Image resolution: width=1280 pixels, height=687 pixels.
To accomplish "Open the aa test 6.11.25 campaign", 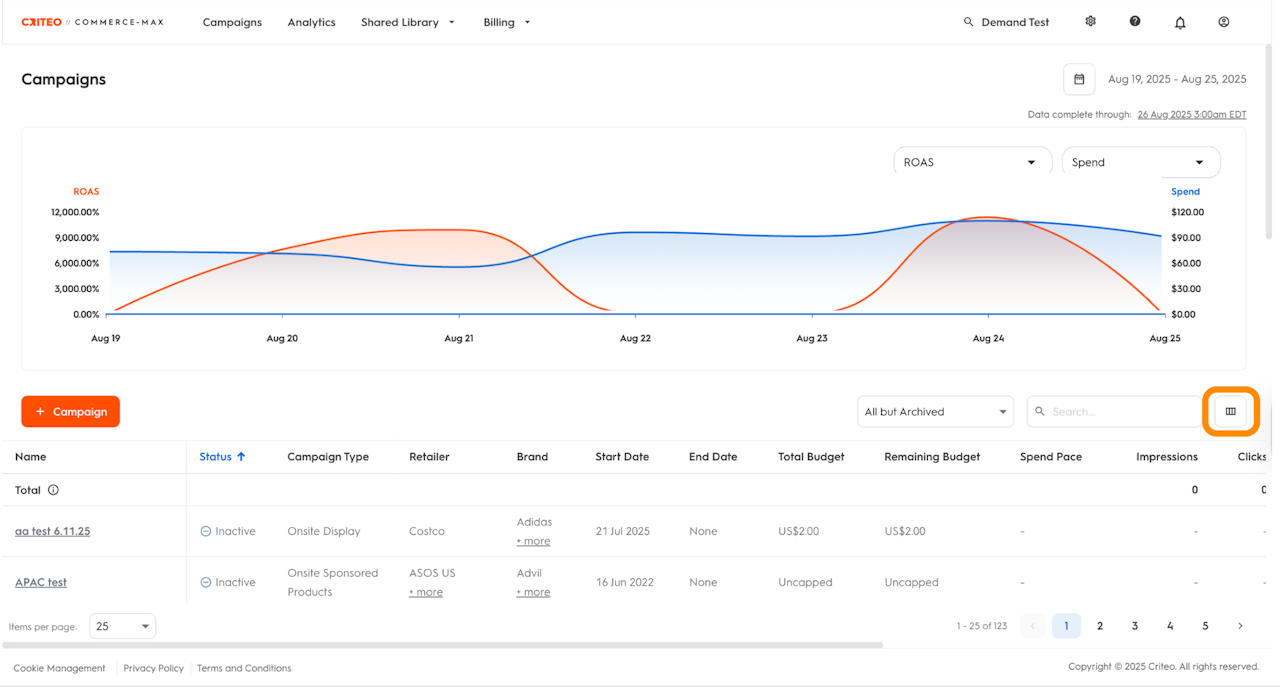I will coord(52,531).
